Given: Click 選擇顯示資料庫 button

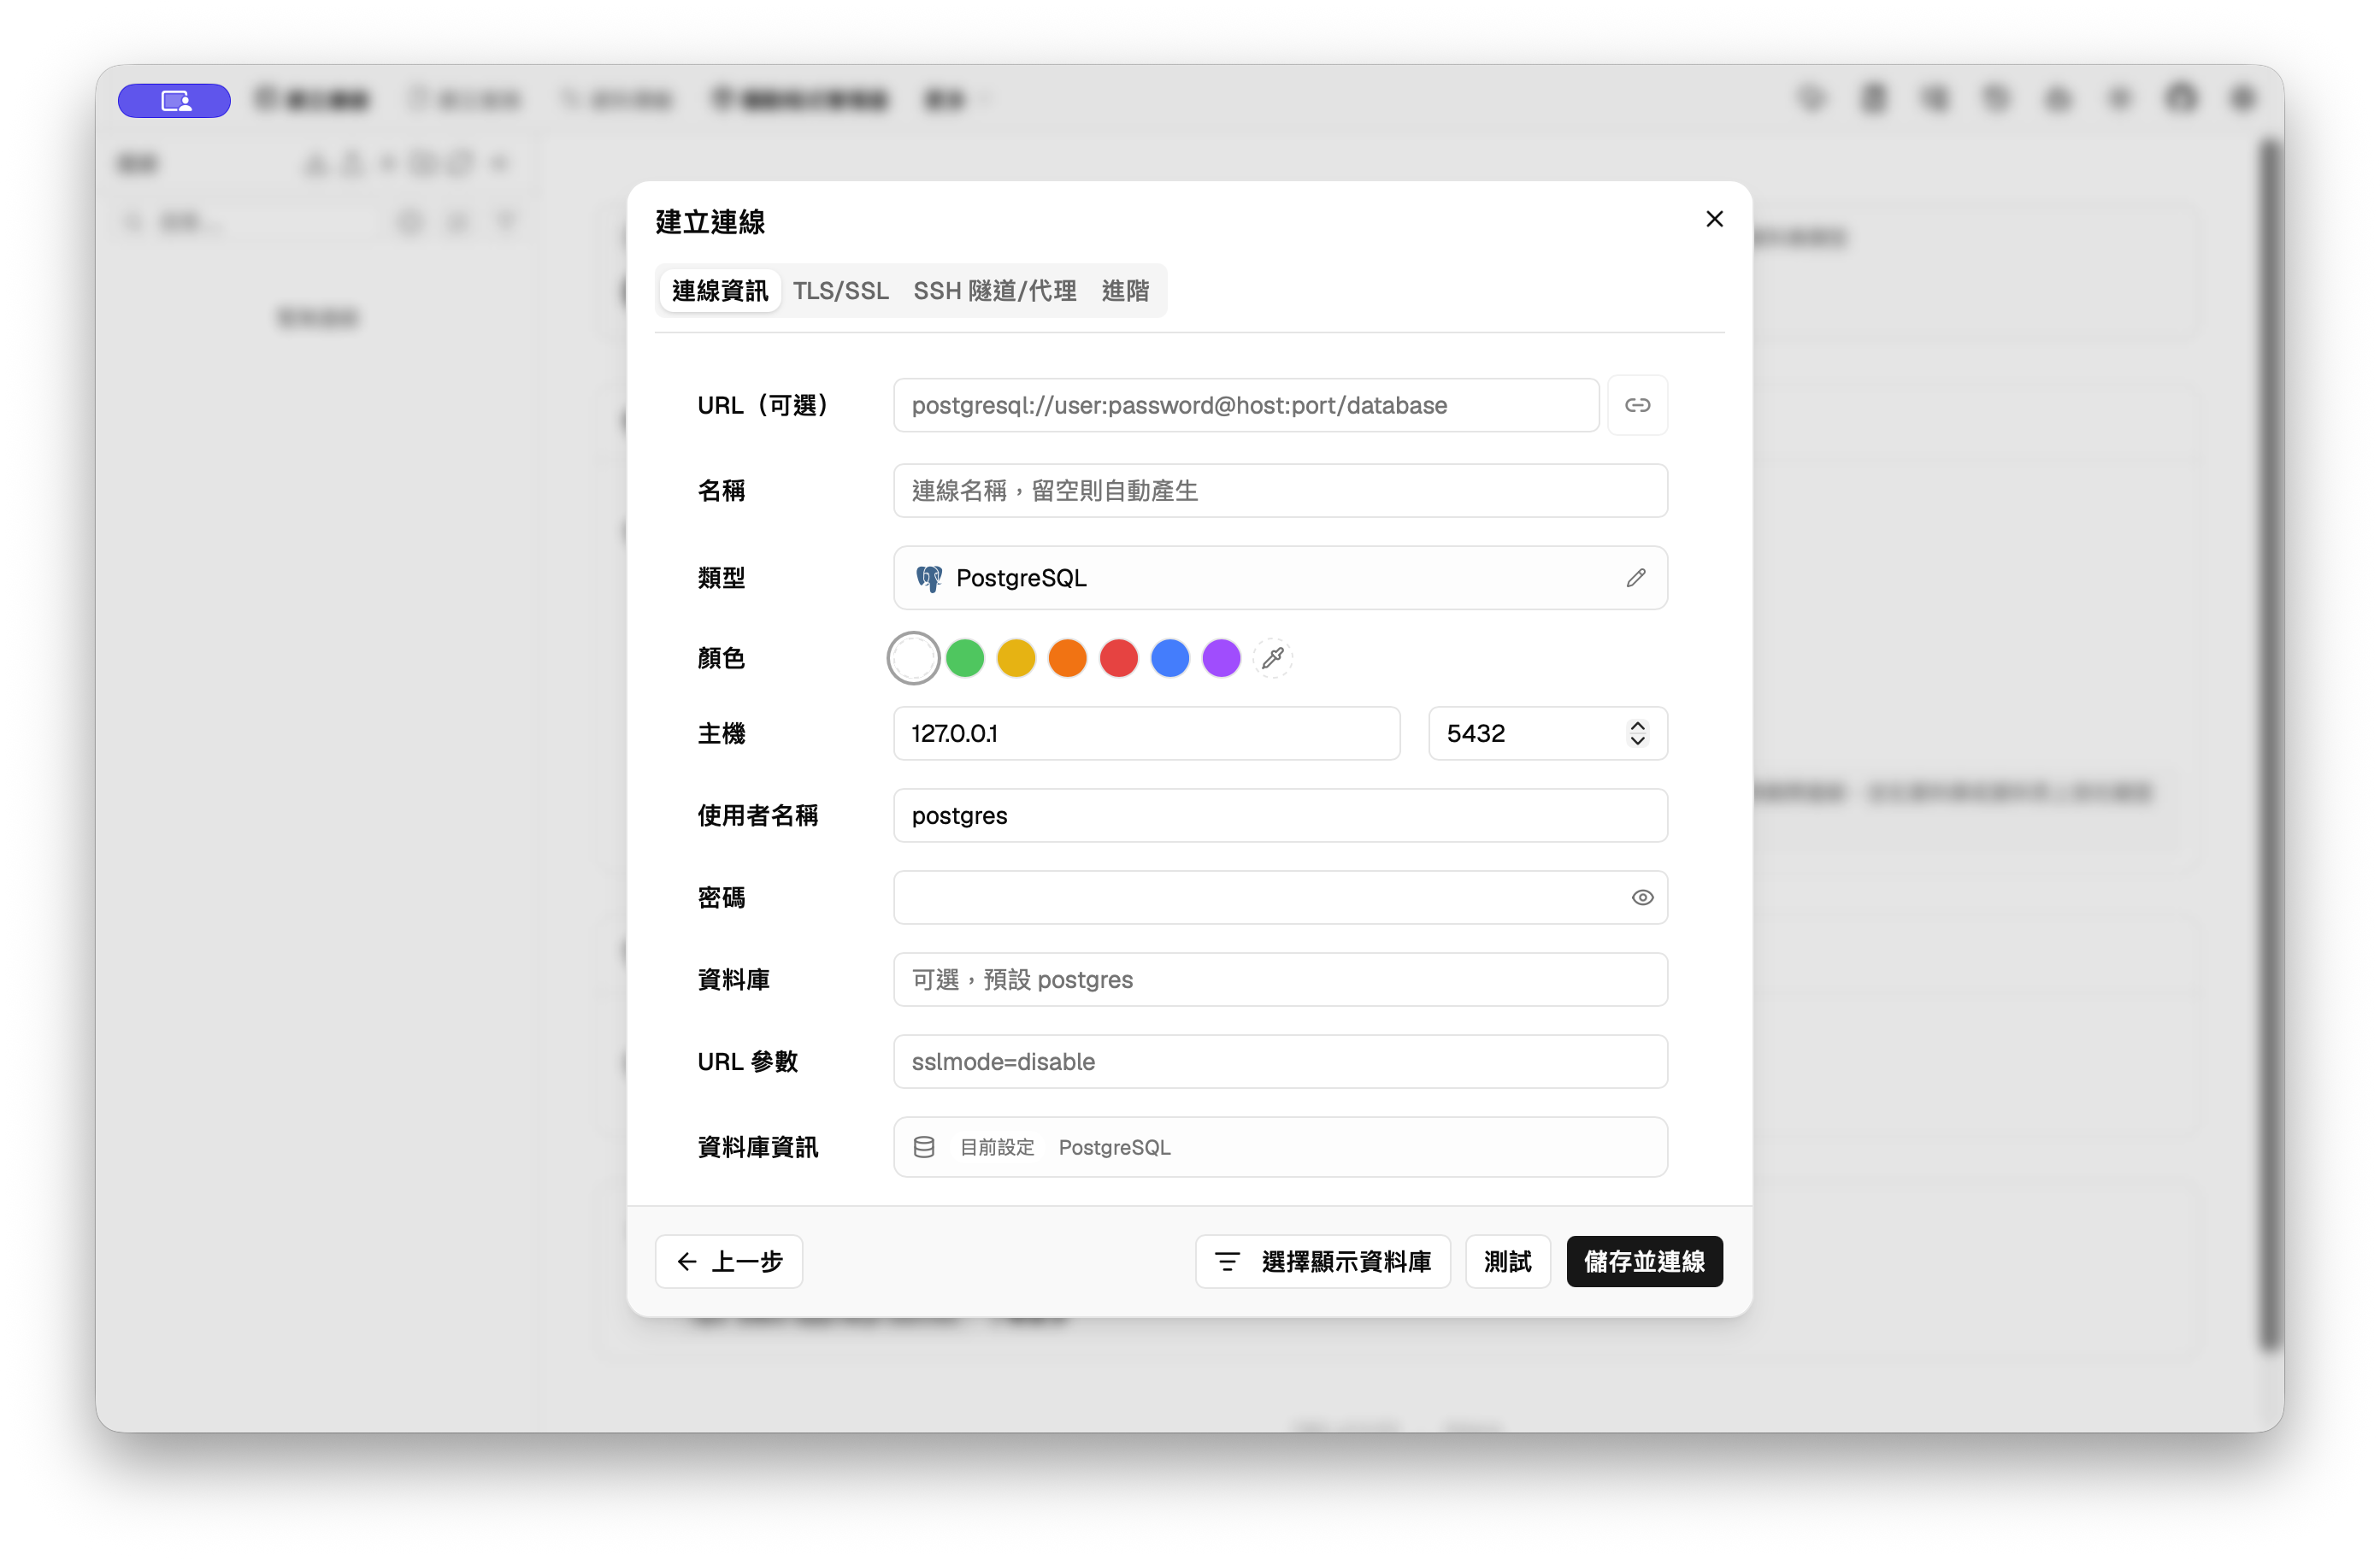Looking at the screenshot, I should point(1323,1261).
